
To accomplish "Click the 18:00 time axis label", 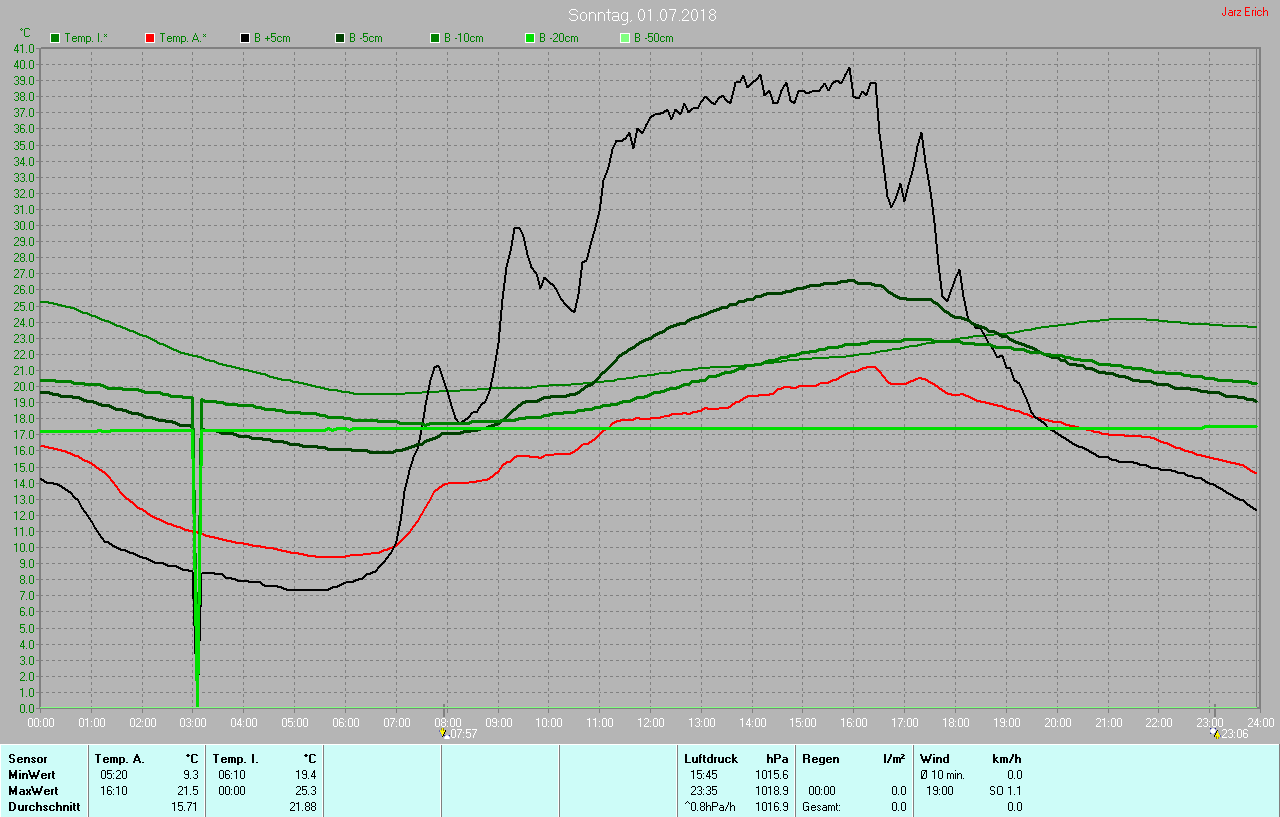I will coord(956,722).
